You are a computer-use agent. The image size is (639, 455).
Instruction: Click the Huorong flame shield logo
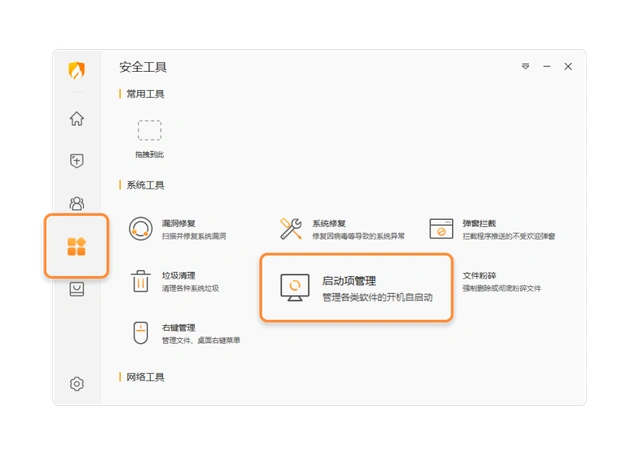pos(77,71)
